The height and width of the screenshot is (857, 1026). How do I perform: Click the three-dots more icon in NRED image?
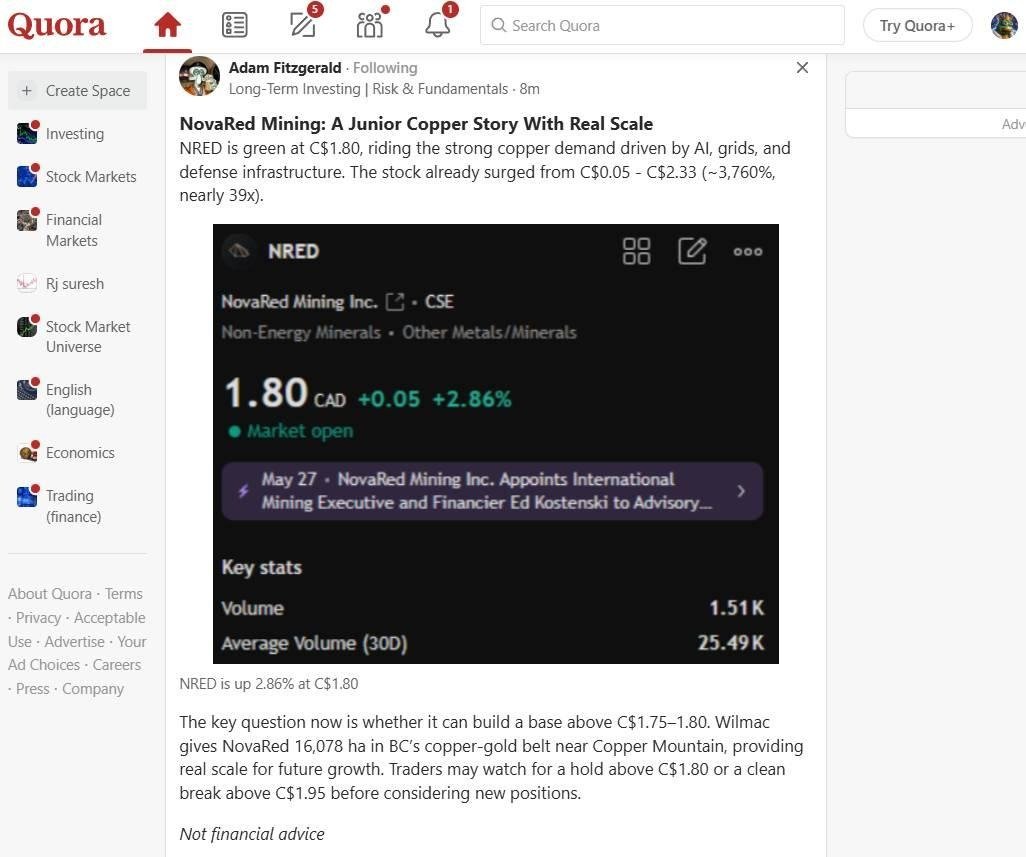point(748,251)
